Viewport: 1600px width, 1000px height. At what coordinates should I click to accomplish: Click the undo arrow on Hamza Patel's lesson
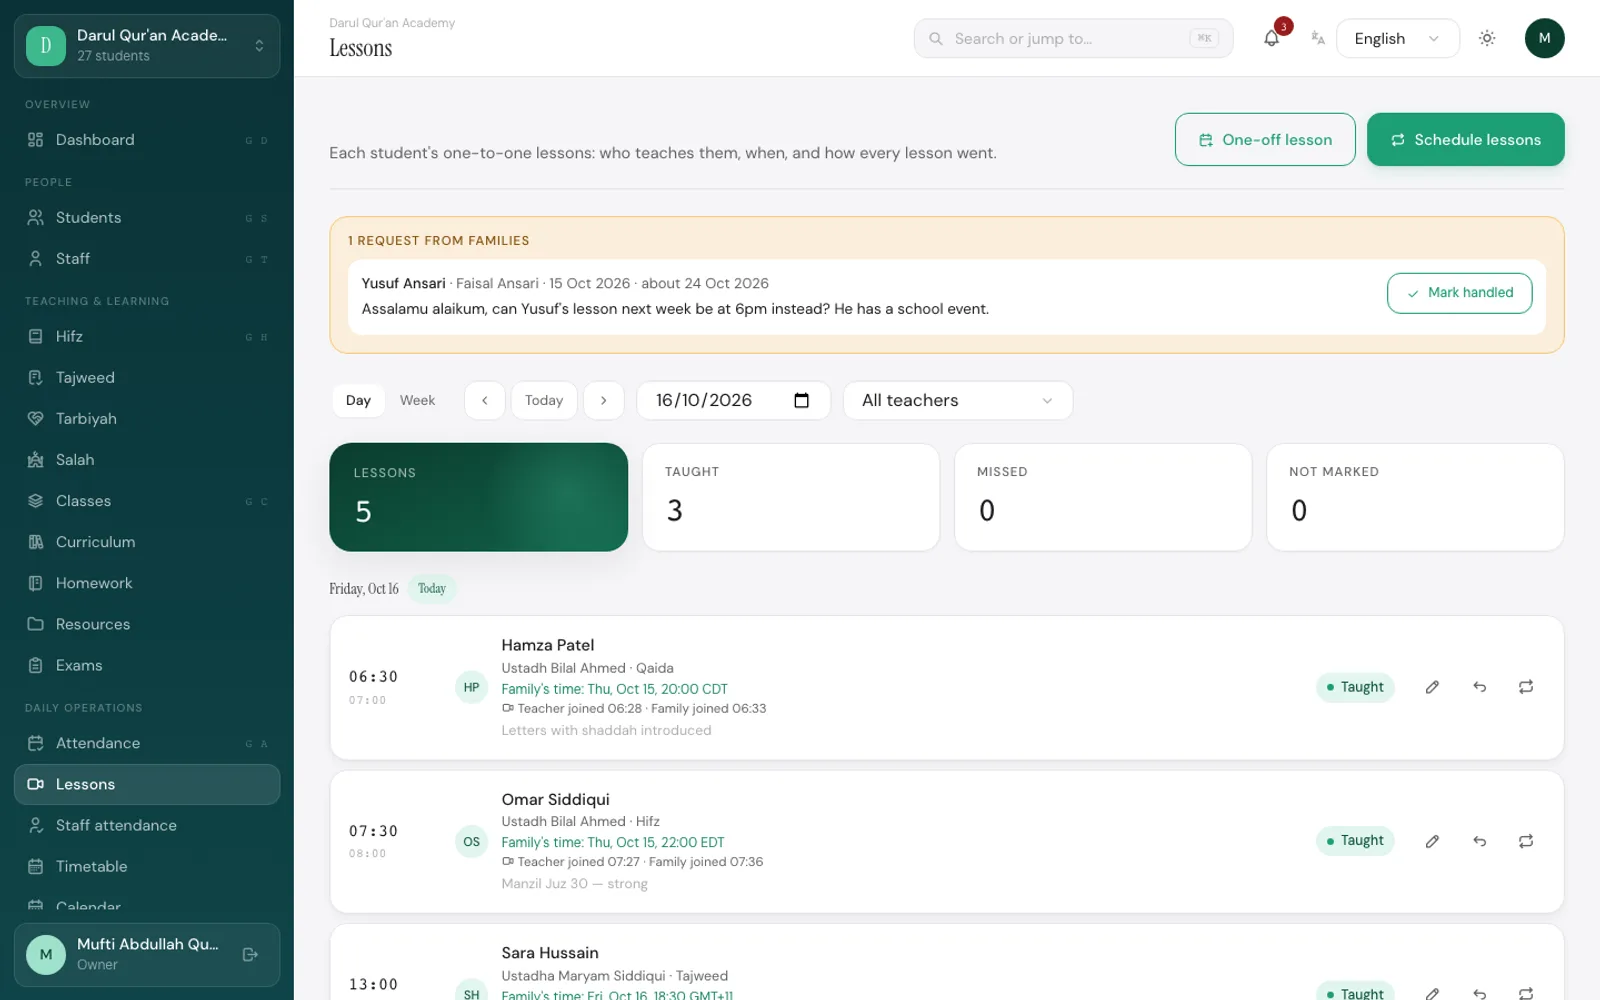1479,687
